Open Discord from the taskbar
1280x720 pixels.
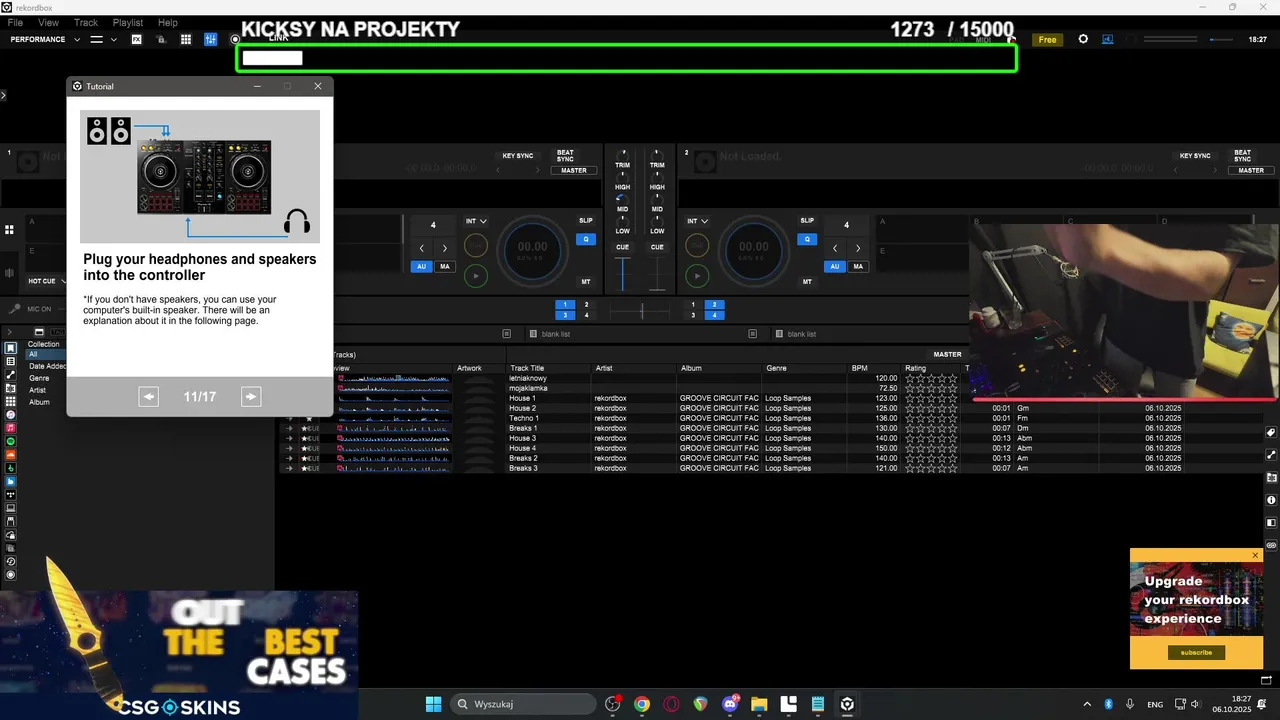point(729,704)
